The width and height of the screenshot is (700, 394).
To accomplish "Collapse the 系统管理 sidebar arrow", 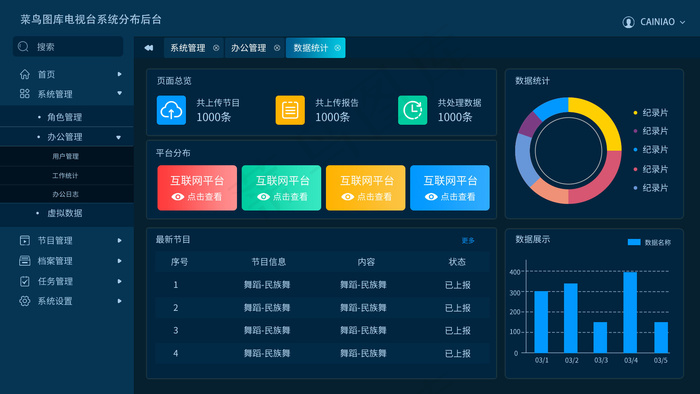I will (119, 93).
